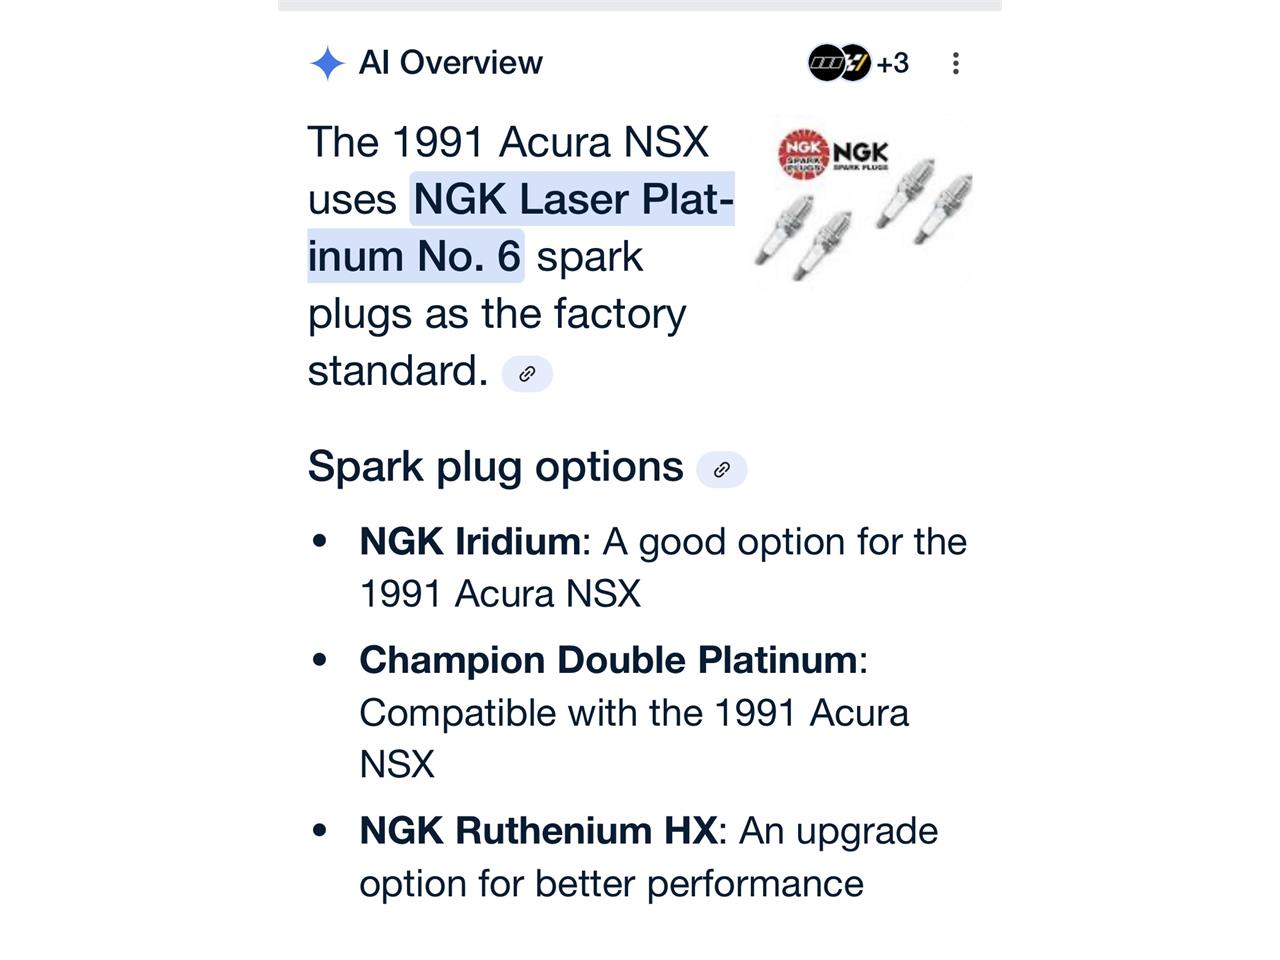Show the +3 additional sources
This screenshot has width=1280, height=960.
coord(892,63)
